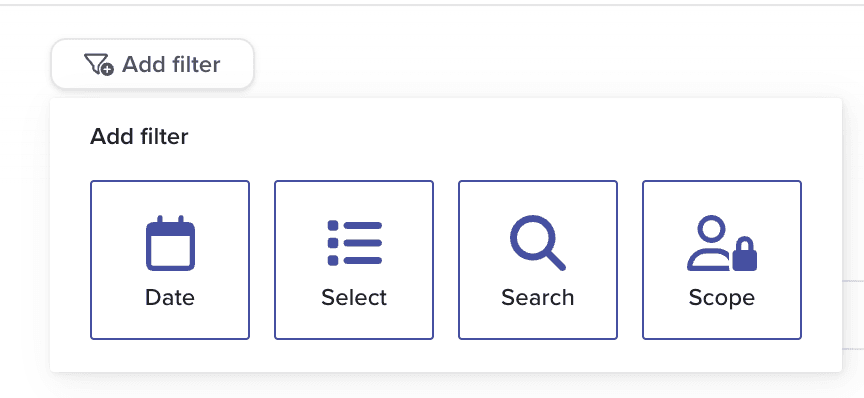Click the calendar icon for Date filter
864x398 pixels.
pyautogui.click(x=170, y=243)
